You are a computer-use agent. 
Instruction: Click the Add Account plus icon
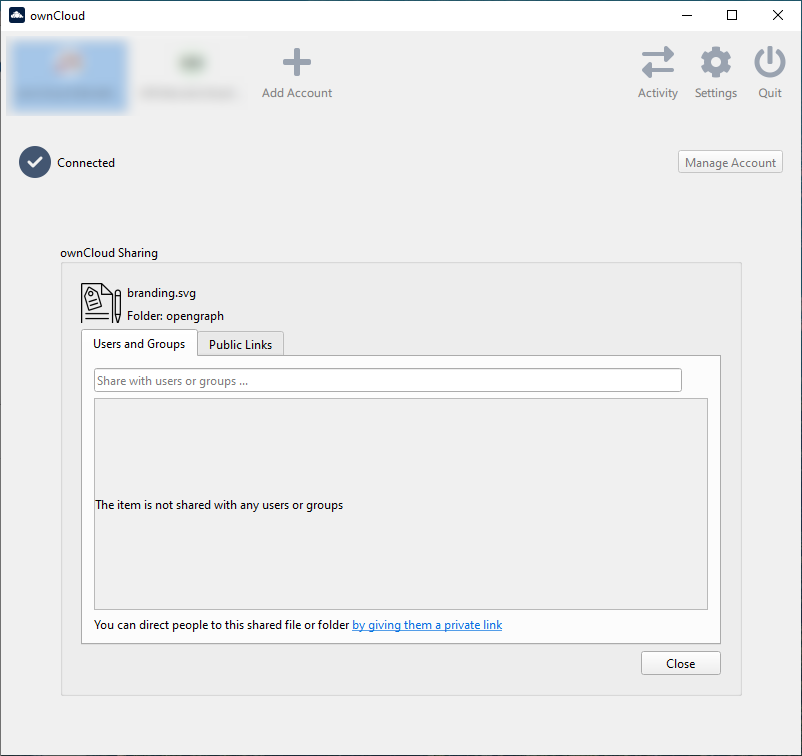pos(296,63)
